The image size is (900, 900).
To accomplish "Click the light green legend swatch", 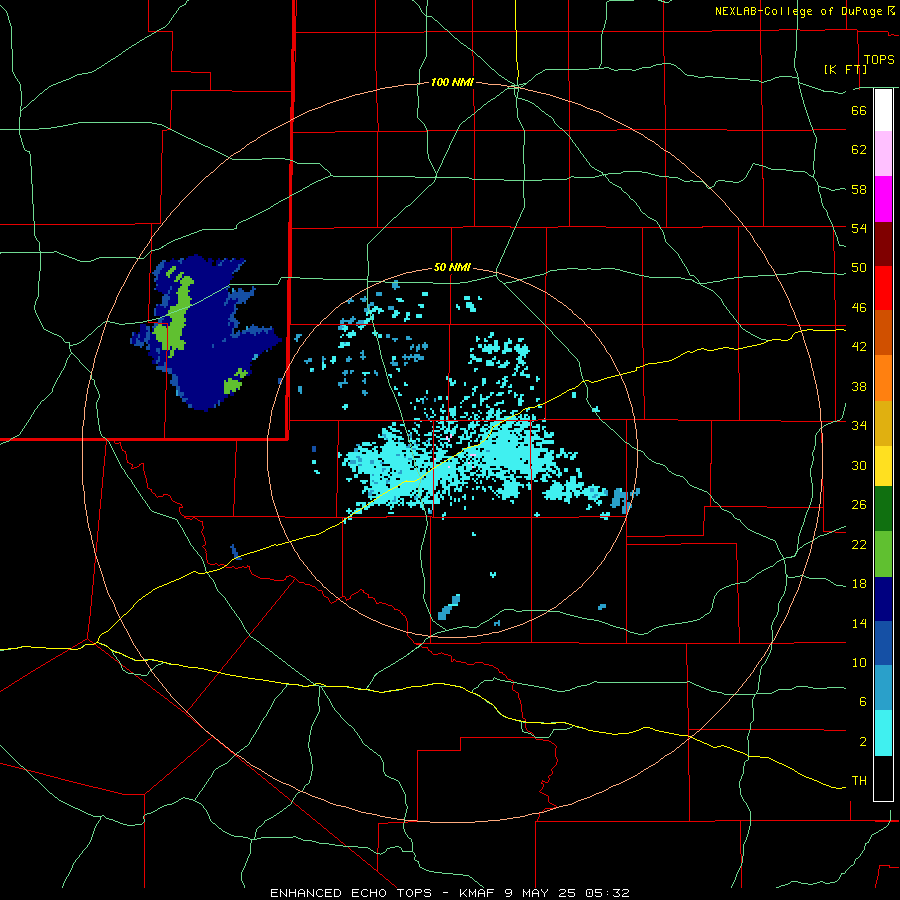I will click(x=883, y=554).
